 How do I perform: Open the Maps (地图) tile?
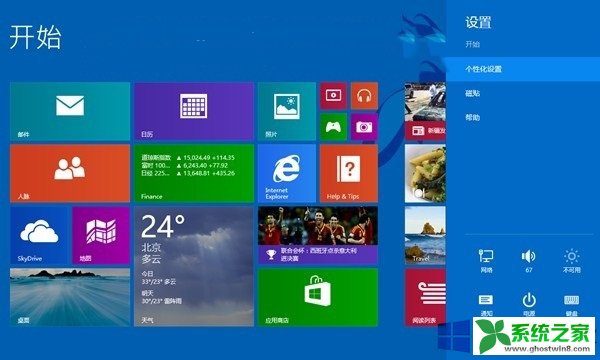pyautogui.click(x=101, y=235)
